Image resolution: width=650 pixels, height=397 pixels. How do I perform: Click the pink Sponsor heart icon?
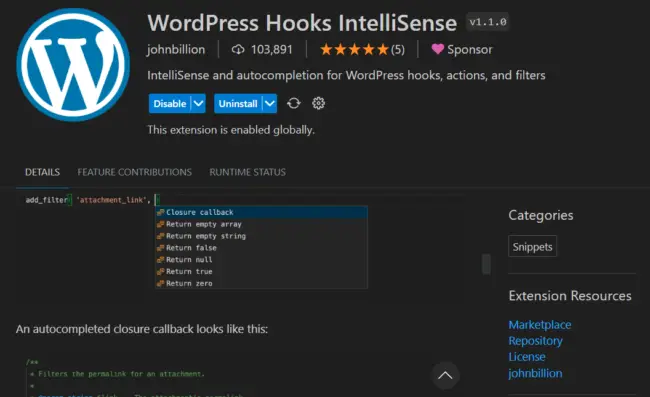[437, 49]
